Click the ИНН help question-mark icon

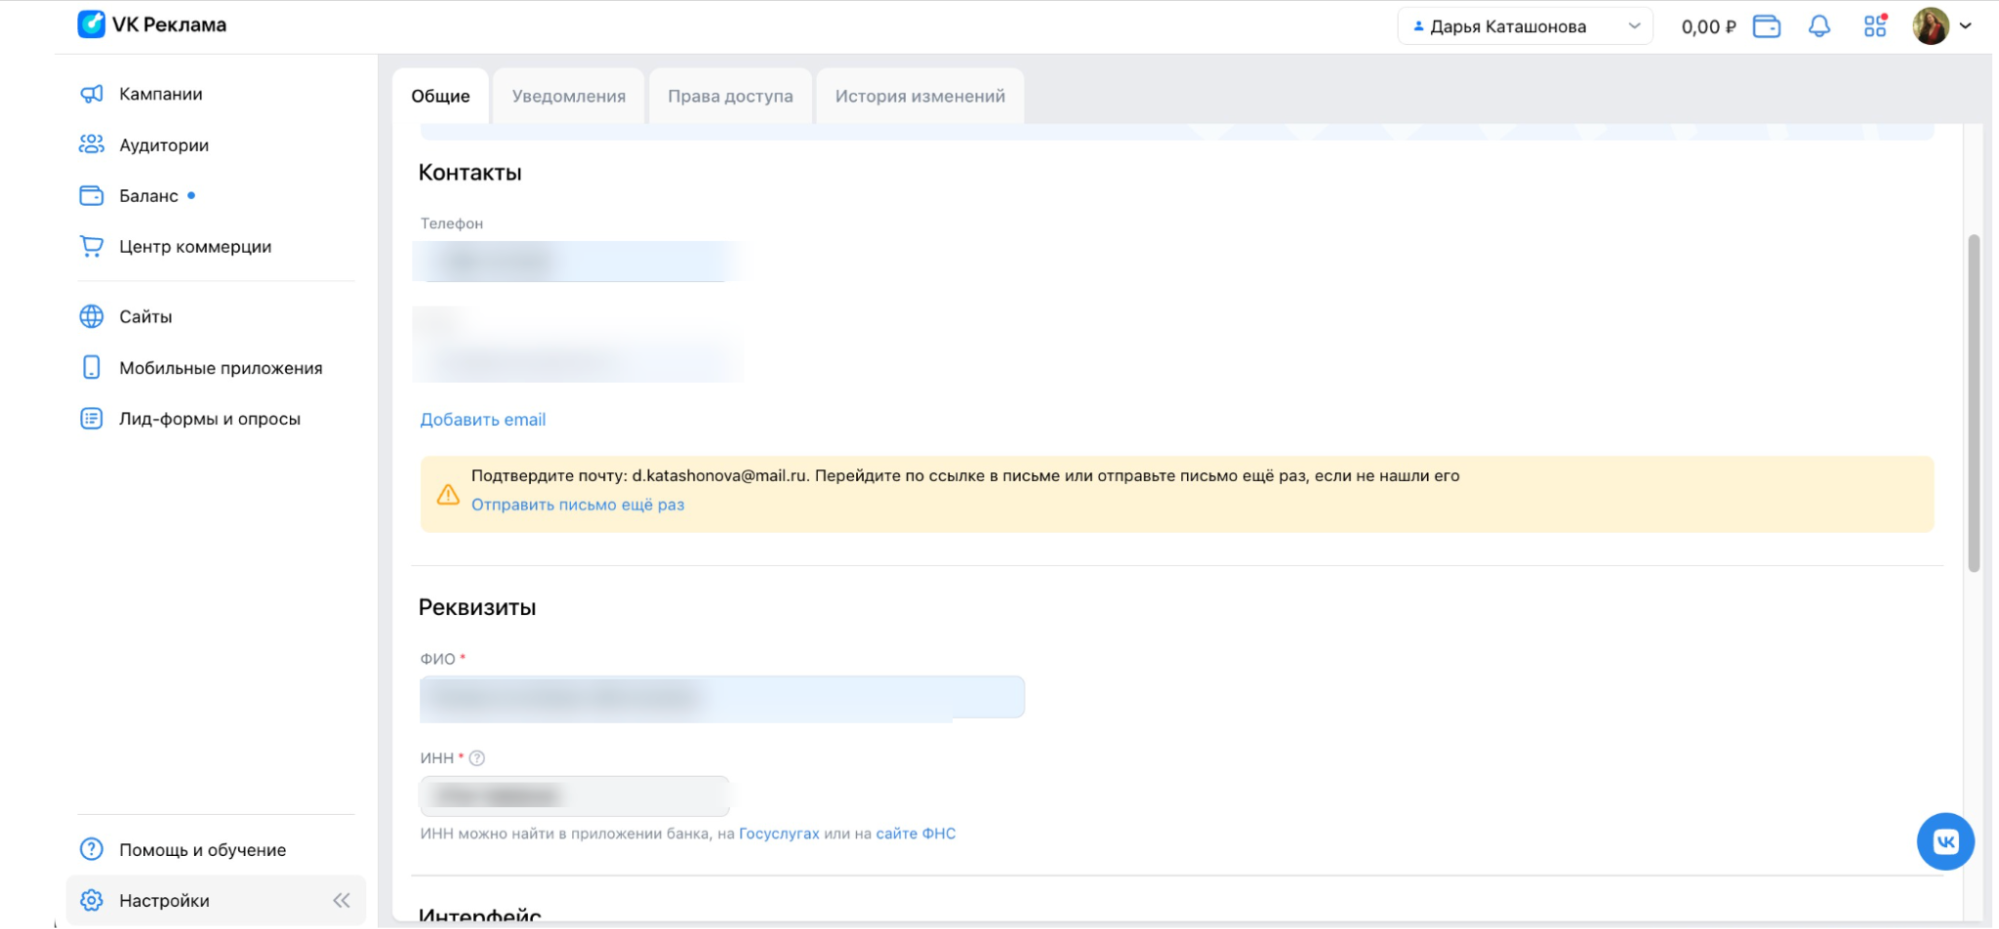[477, 758]
